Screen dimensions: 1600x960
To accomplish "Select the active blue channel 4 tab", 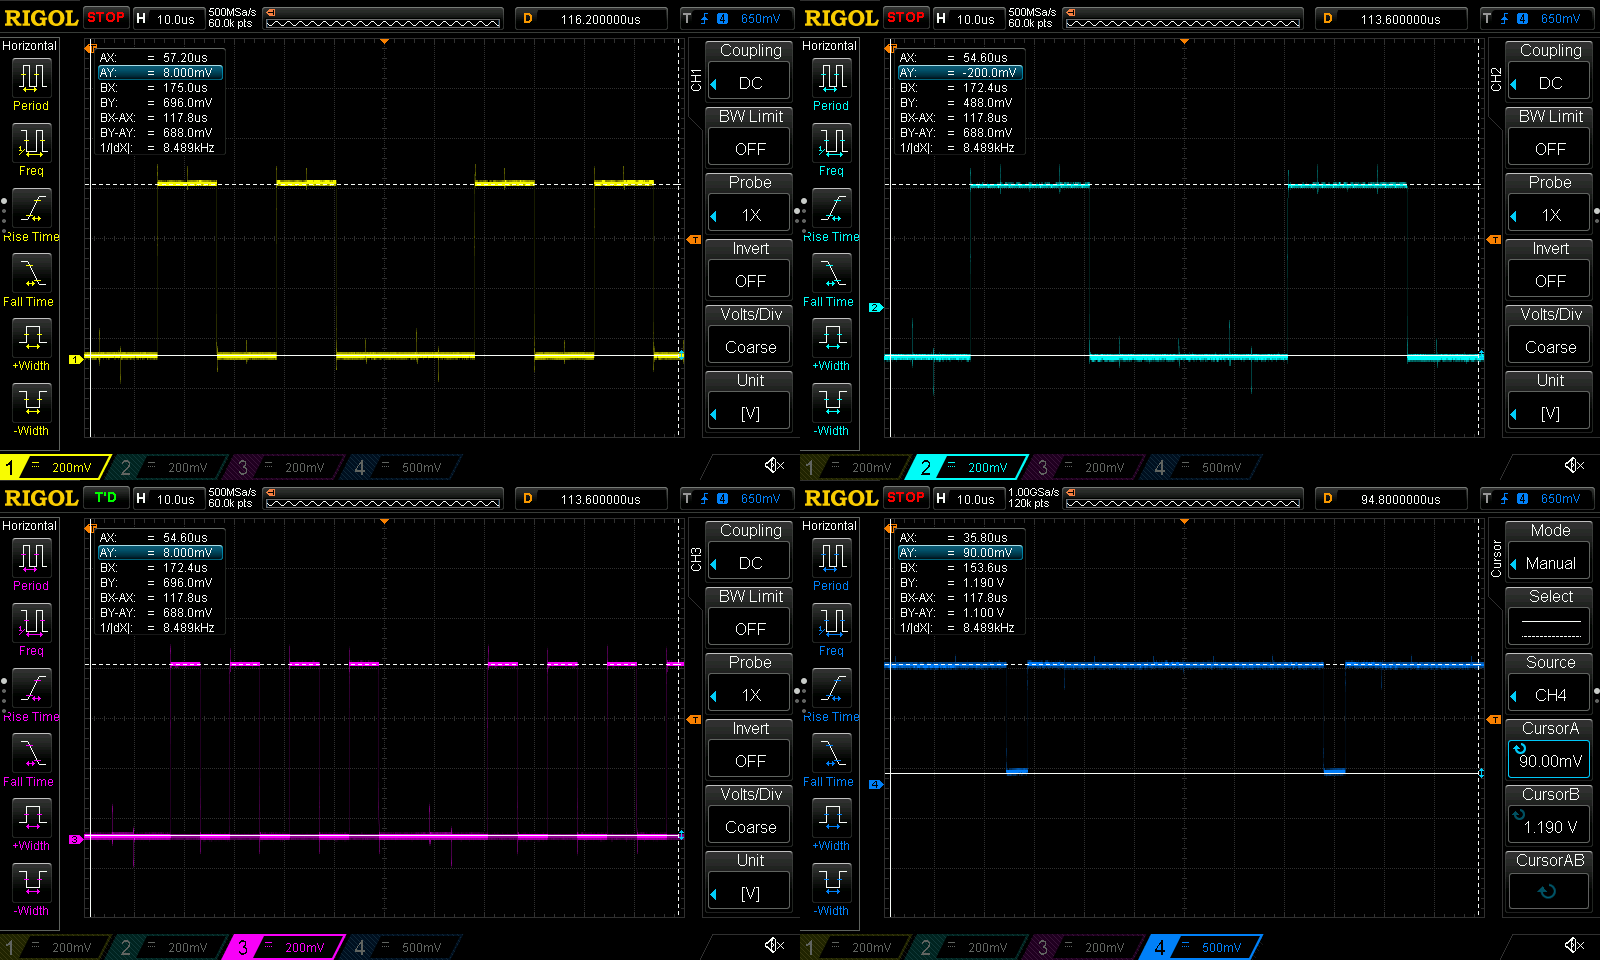I will (1201, 947).
